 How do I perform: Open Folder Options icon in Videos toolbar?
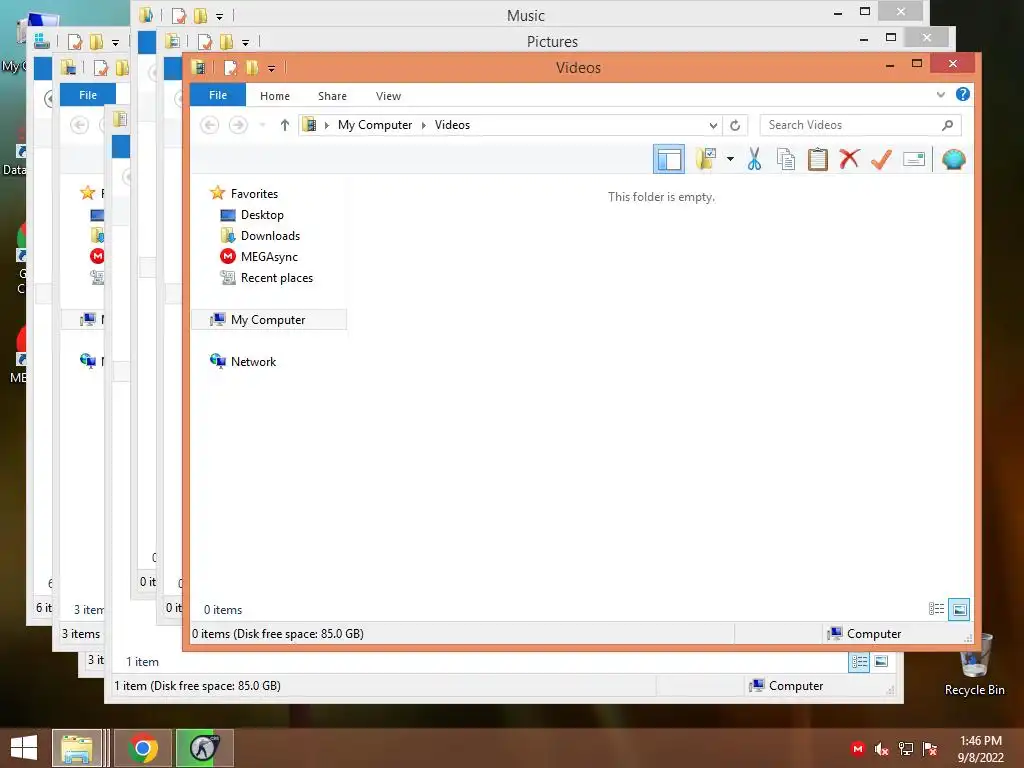click(706, 159)
